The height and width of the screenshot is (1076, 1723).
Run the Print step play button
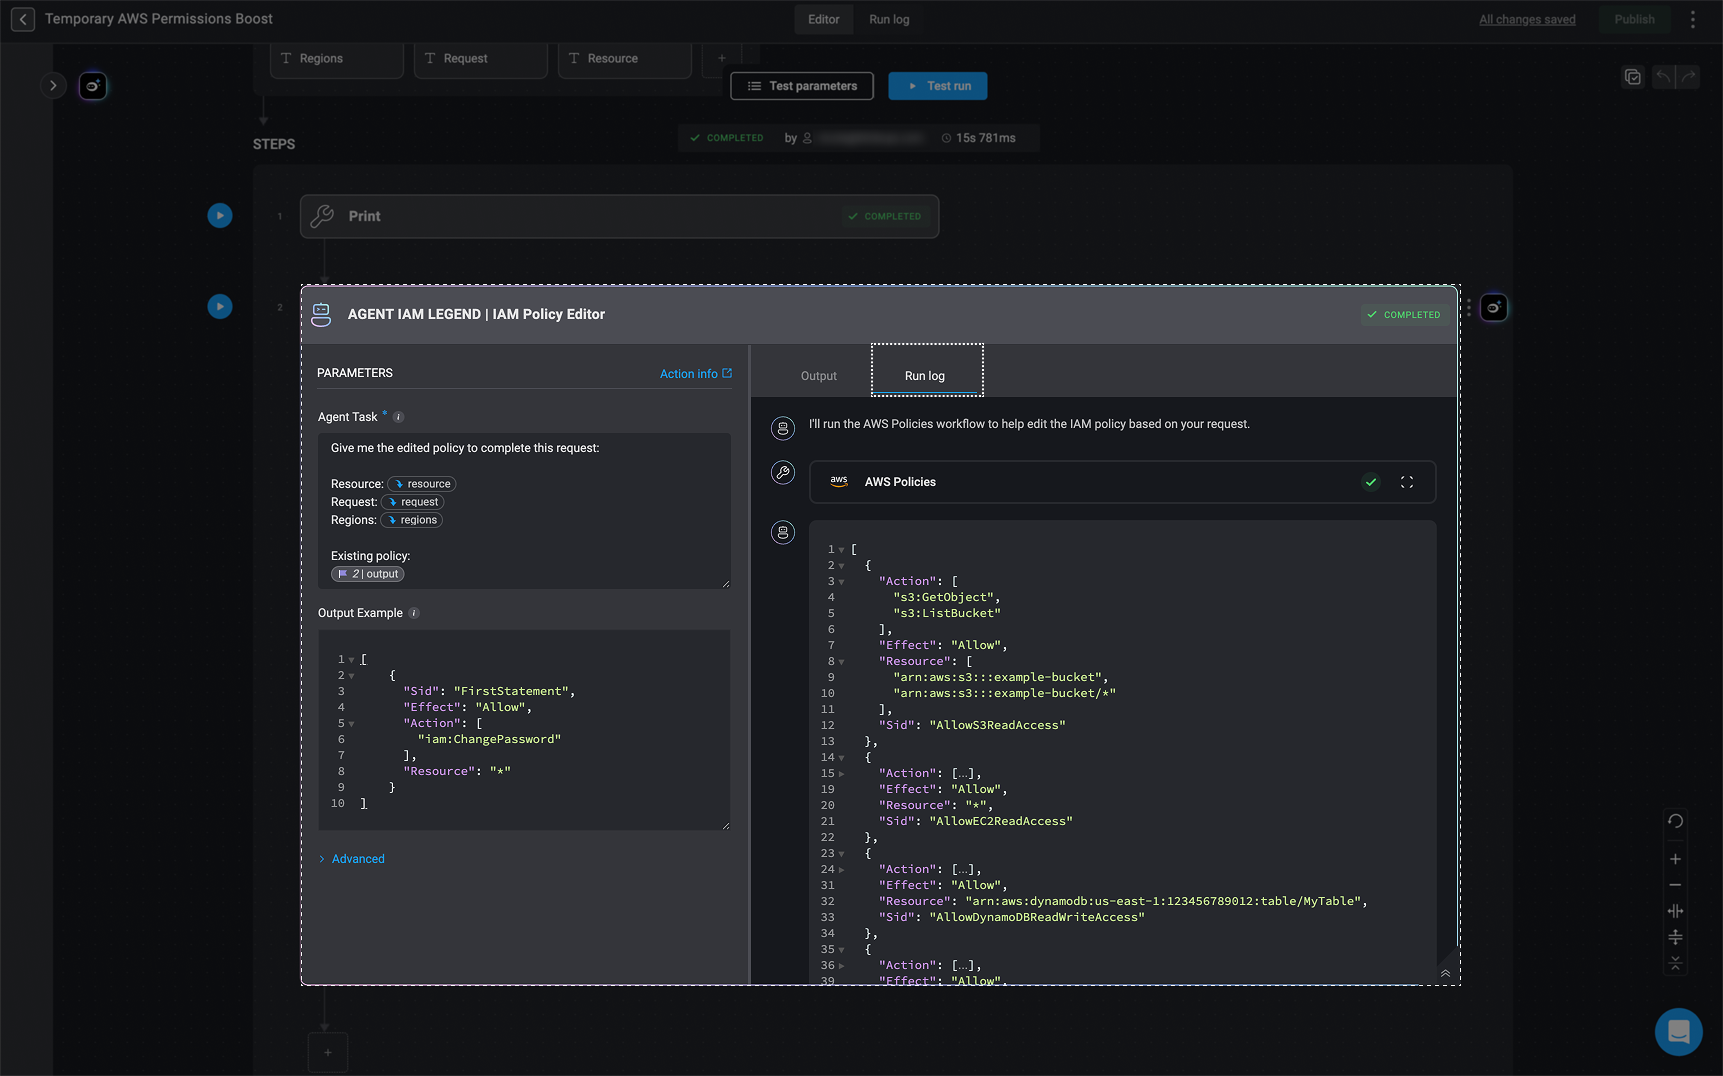click(x=220, y=215)
